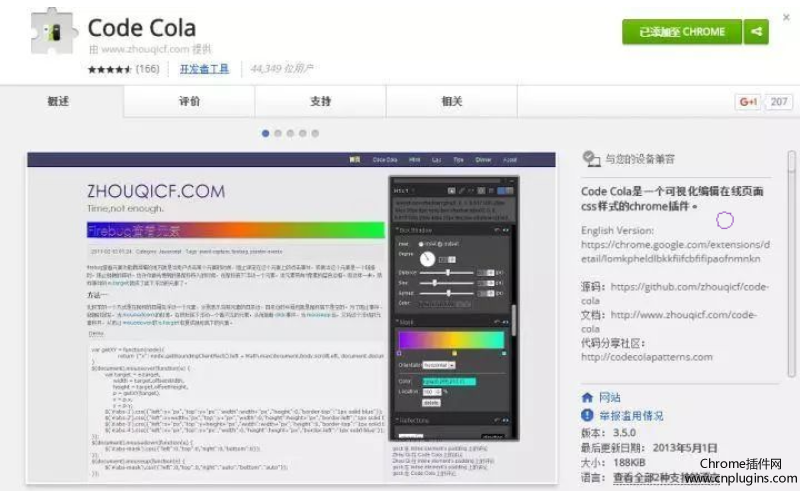
Task: Select the third carousel dot
Action: [290, 133]
